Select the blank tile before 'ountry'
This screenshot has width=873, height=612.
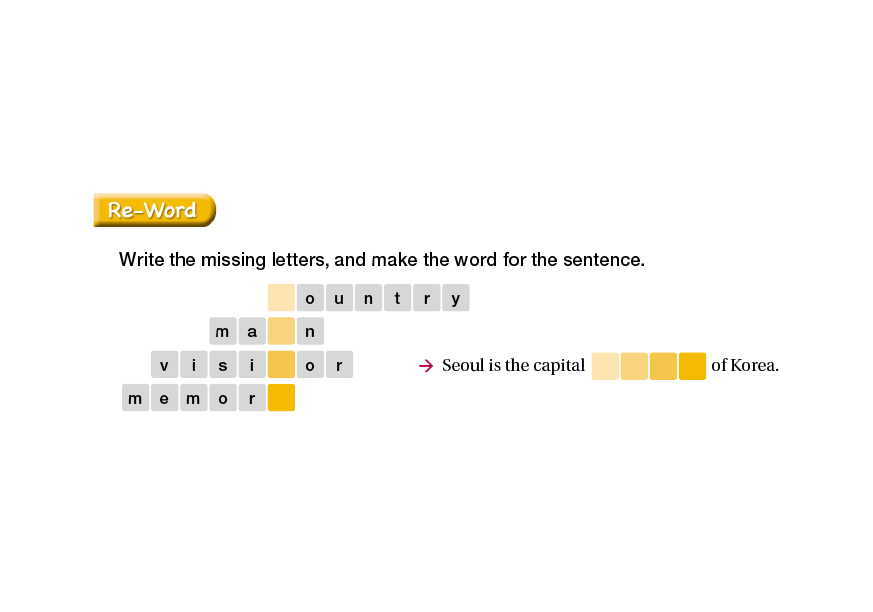281,298
